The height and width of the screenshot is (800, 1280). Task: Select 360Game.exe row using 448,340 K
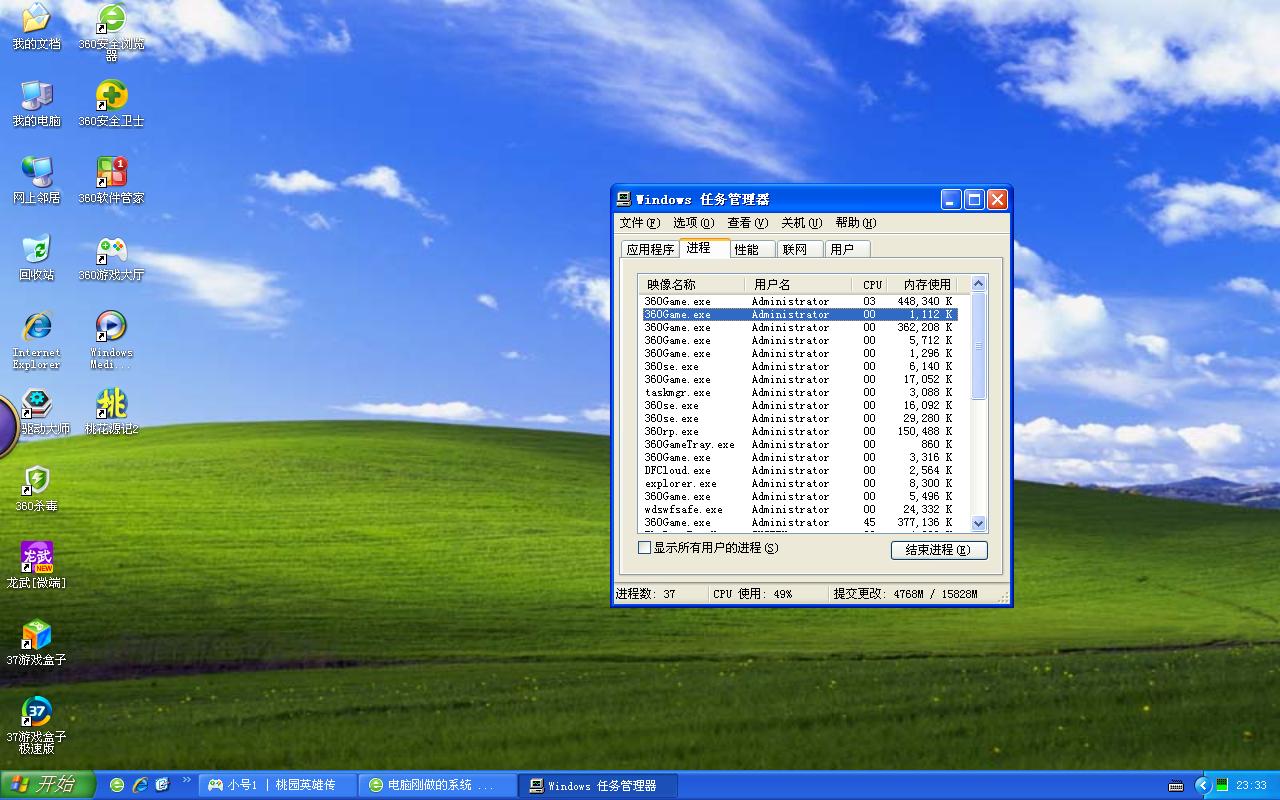pyautogui.click(x=800, y=301)
